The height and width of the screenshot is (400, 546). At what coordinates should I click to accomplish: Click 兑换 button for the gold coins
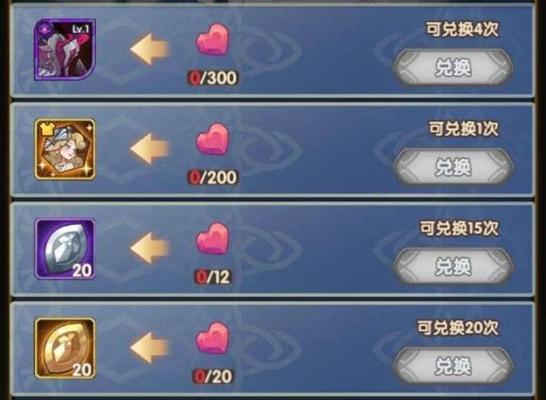[453, 366]
